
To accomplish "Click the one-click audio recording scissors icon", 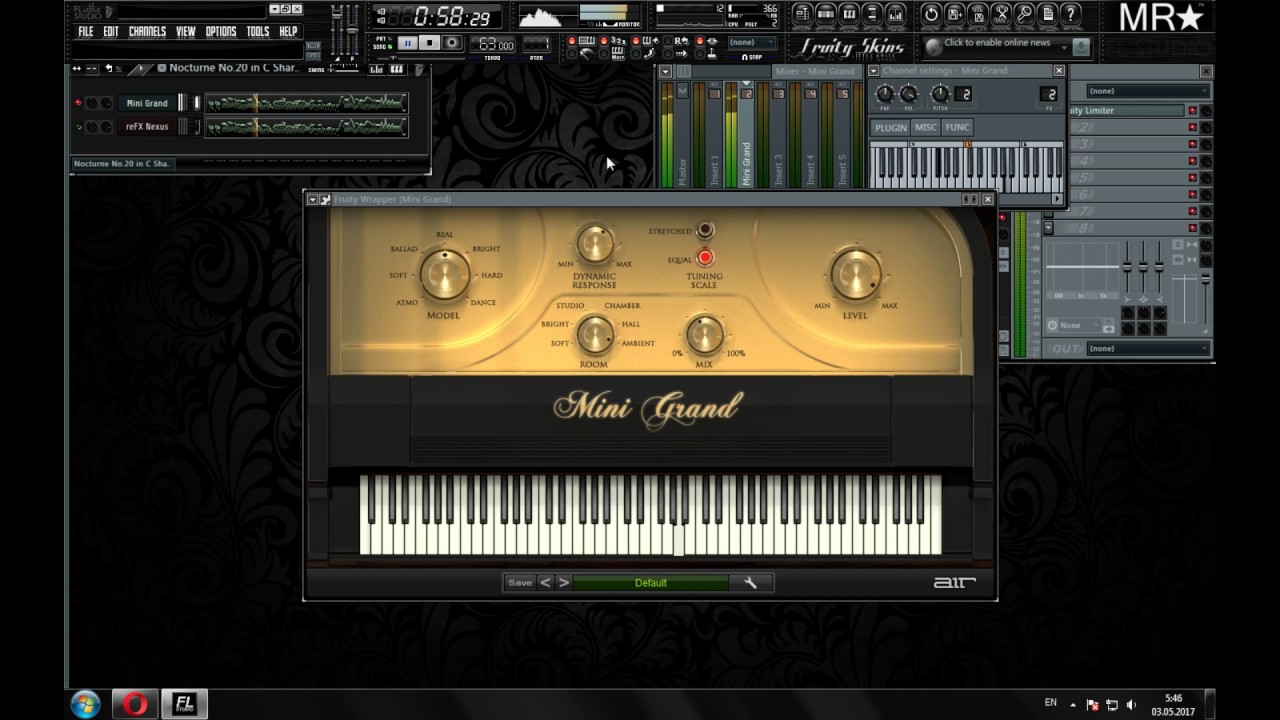I will (1001, 14).
